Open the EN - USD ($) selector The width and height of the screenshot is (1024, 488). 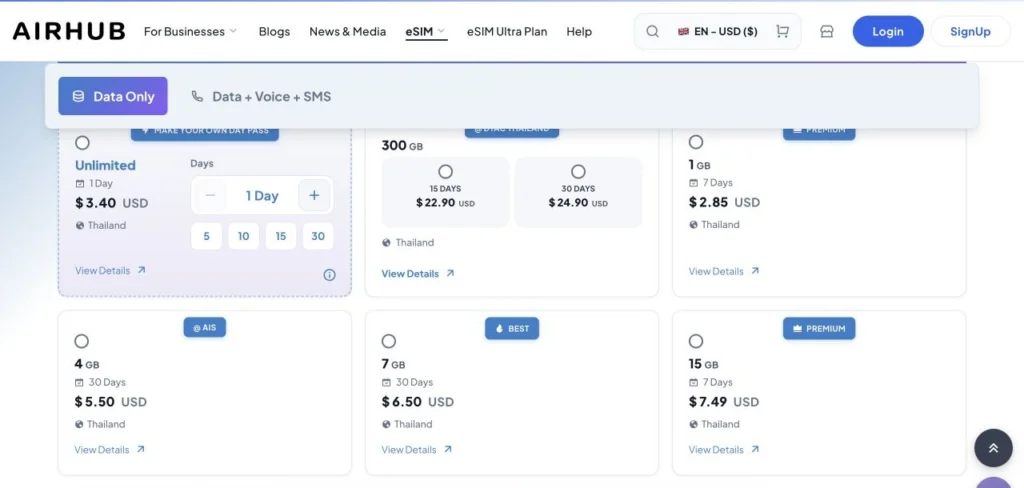[718, 31]
